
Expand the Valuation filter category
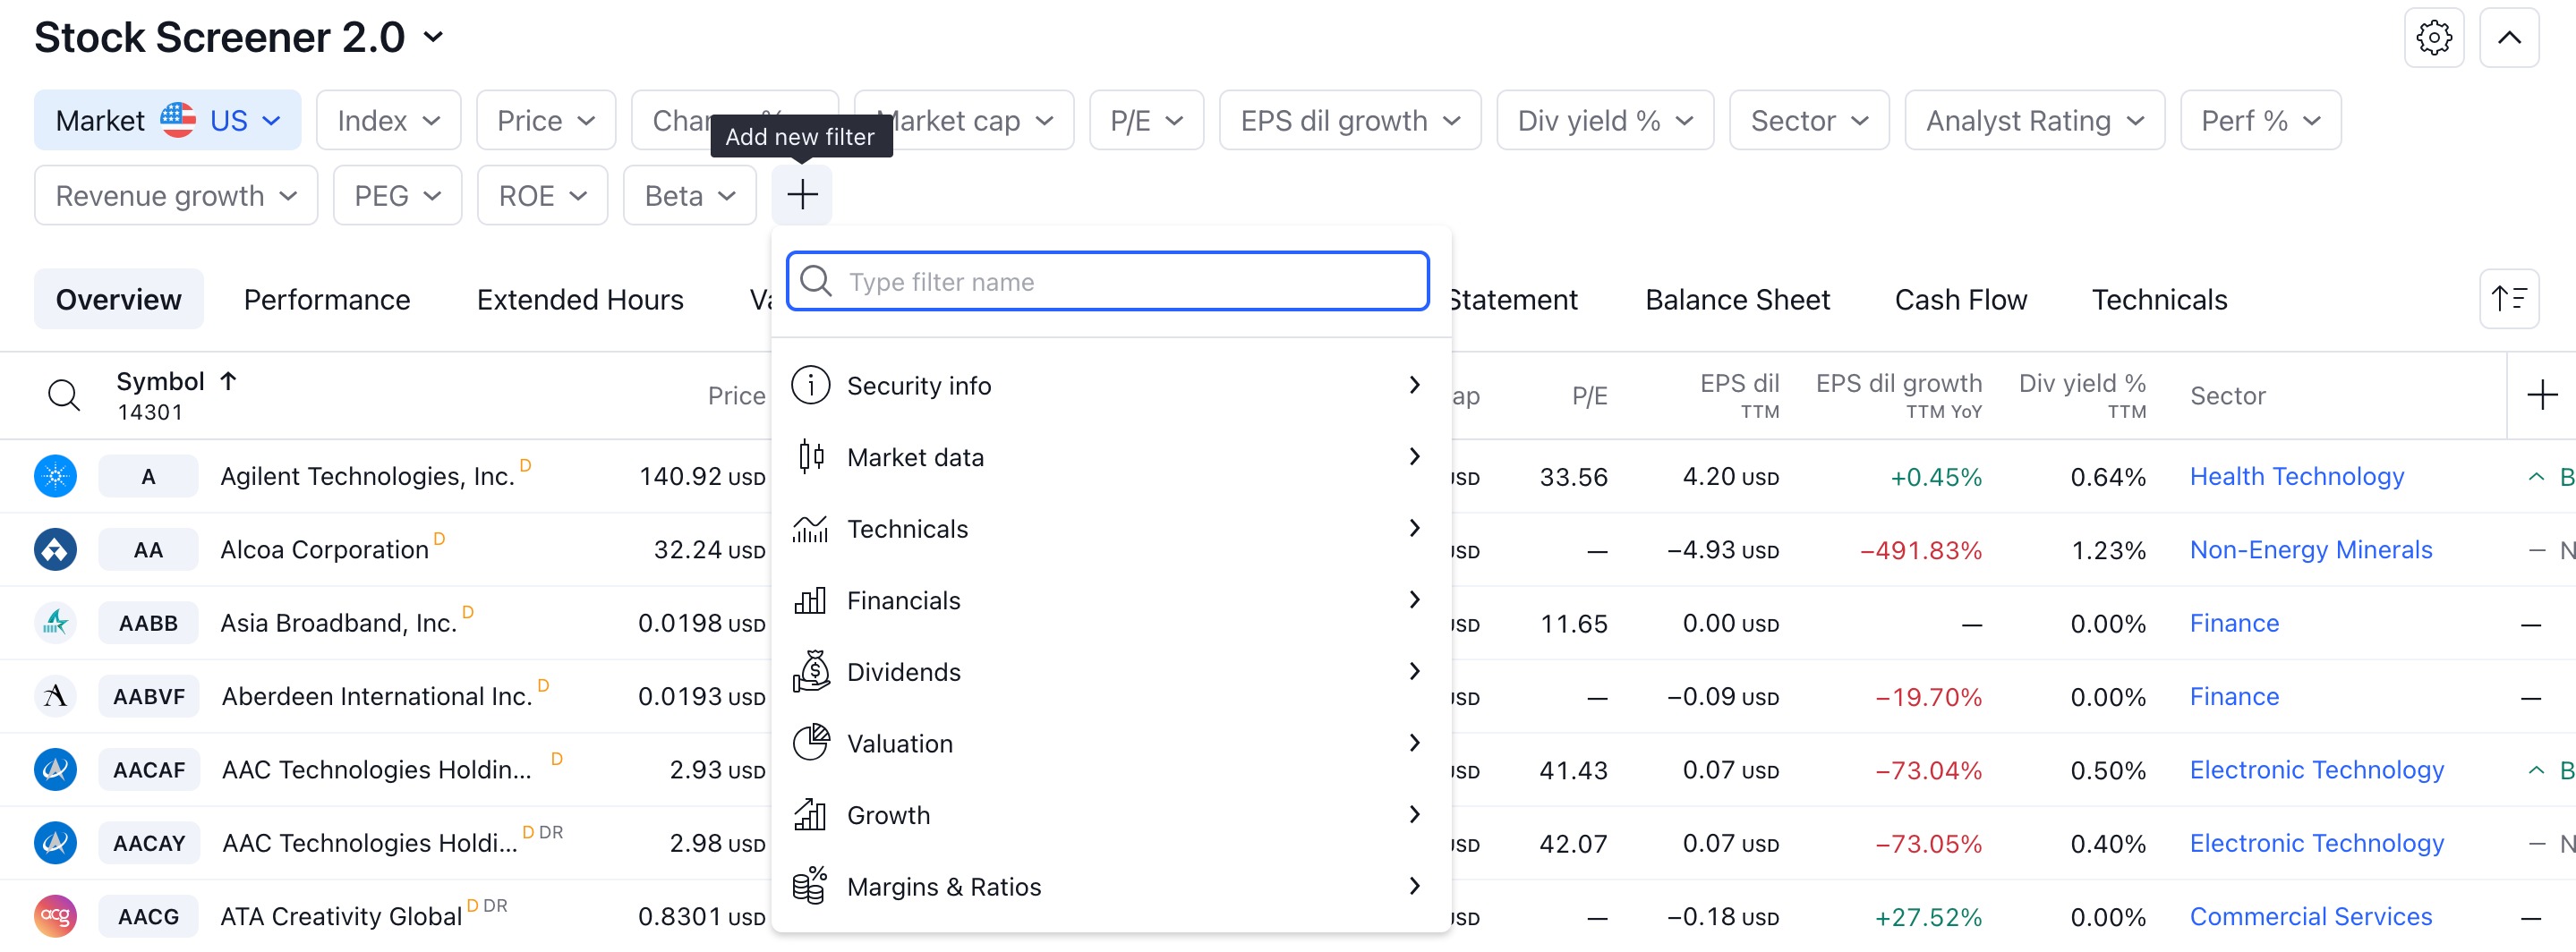point(1111,743)
